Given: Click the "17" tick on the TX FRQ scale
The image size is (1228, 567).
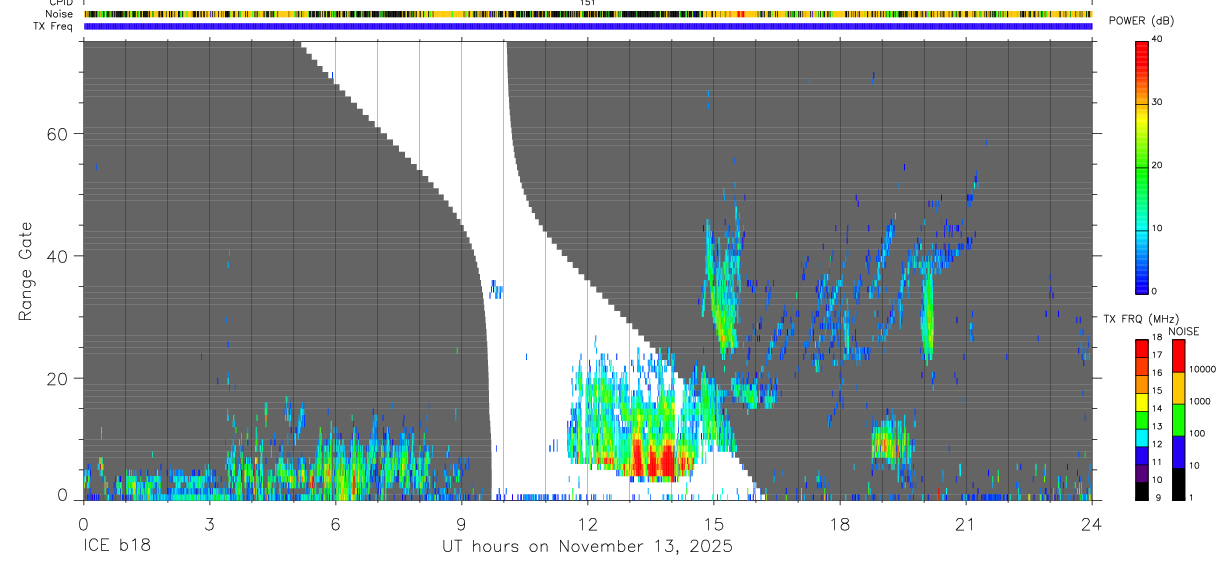Looking at the screenshot, I should pos(1157,355).
